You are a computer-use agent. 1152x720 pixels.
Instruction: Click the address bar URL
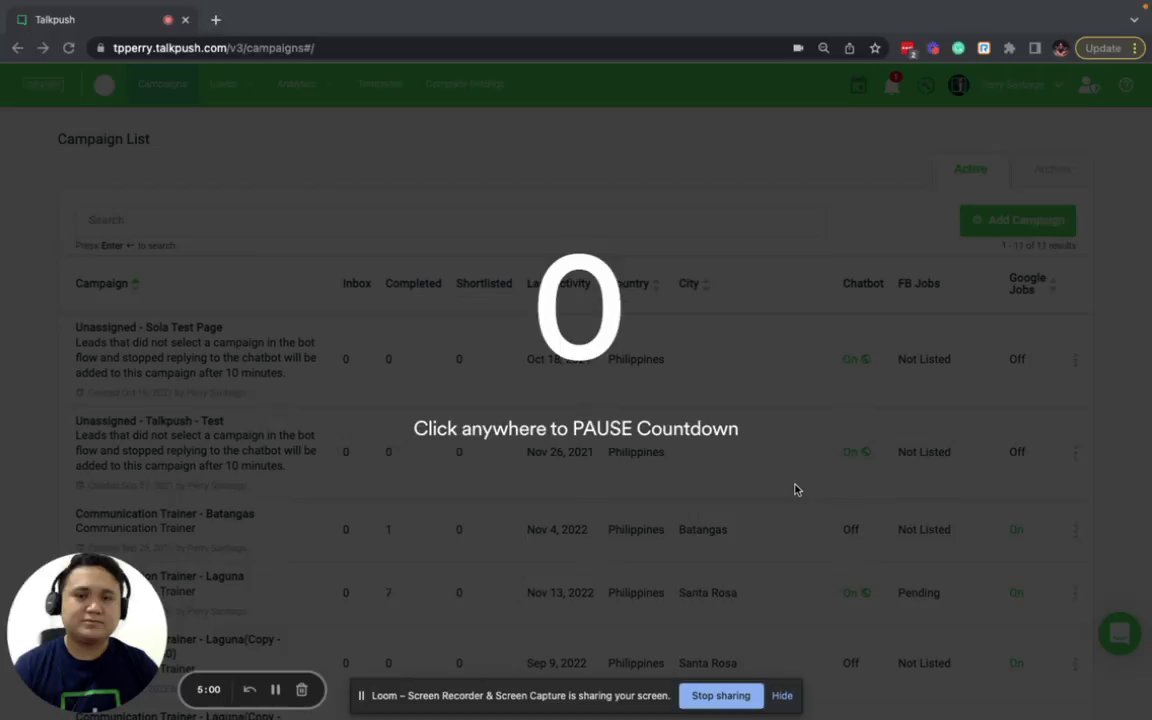coord(214,48)
